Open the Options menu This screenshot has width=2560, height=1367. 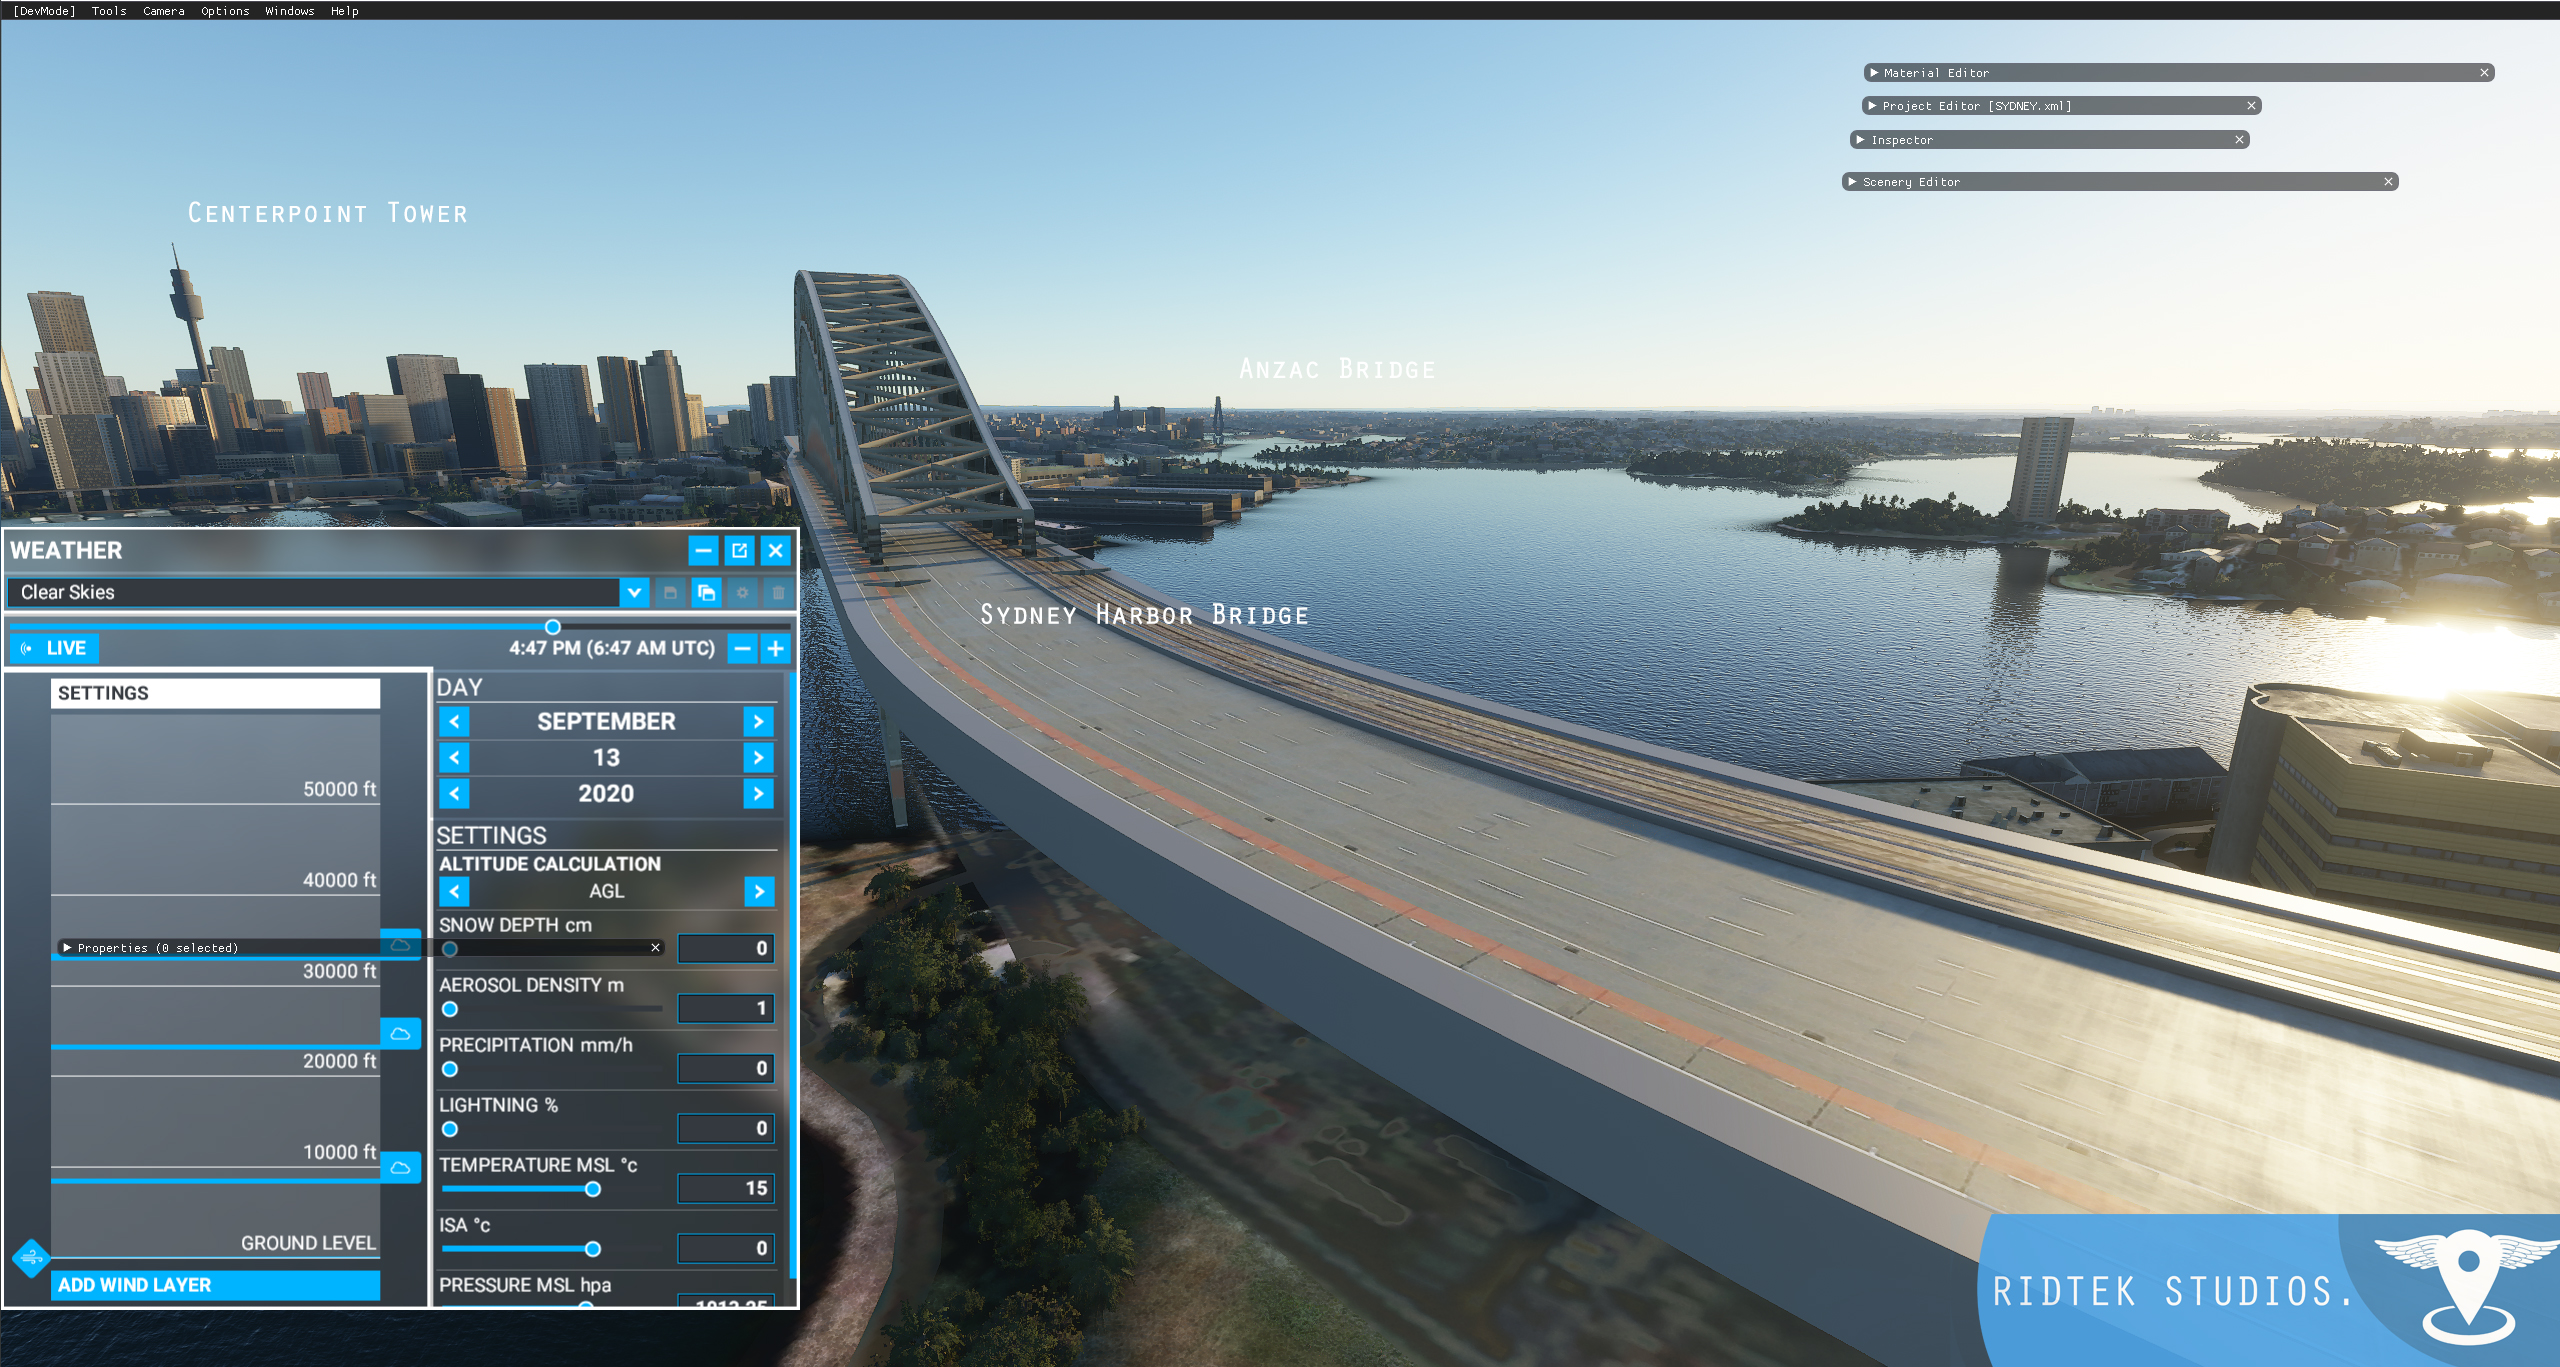[225, 11]
